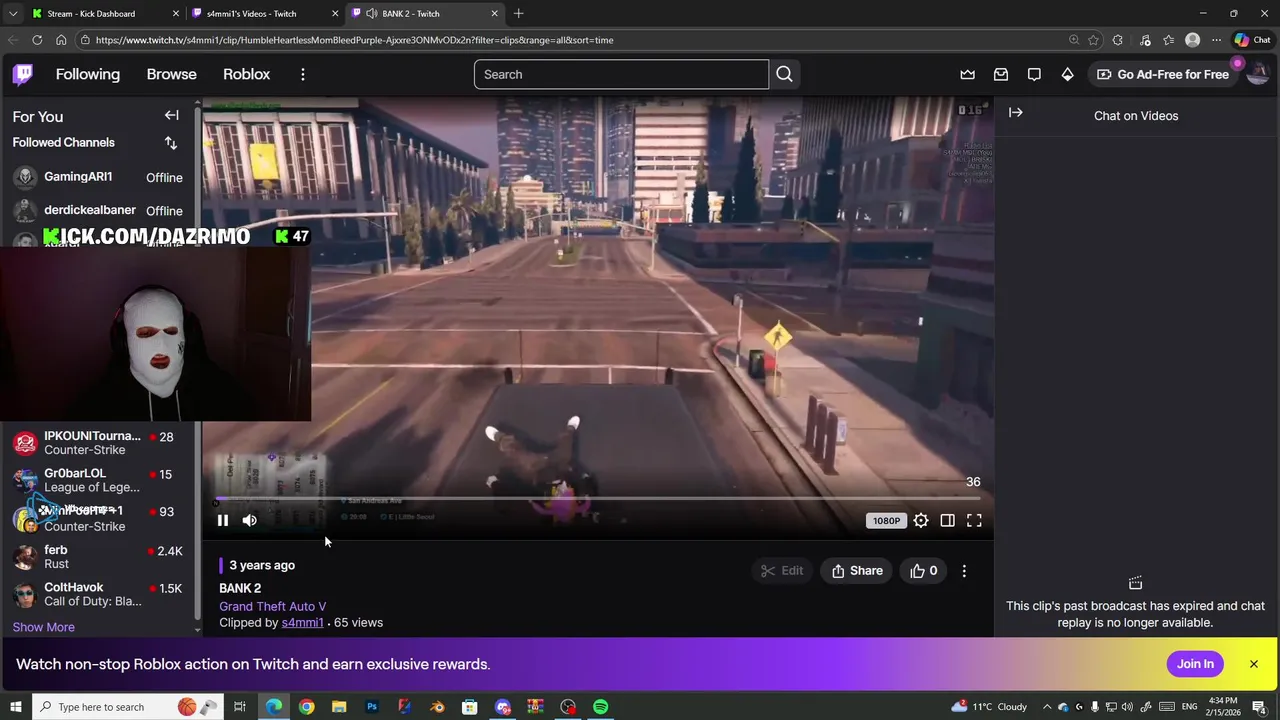Viewport: 1280px width, 720px height.
Task: Go to the Following page
Action: (87, 74)
